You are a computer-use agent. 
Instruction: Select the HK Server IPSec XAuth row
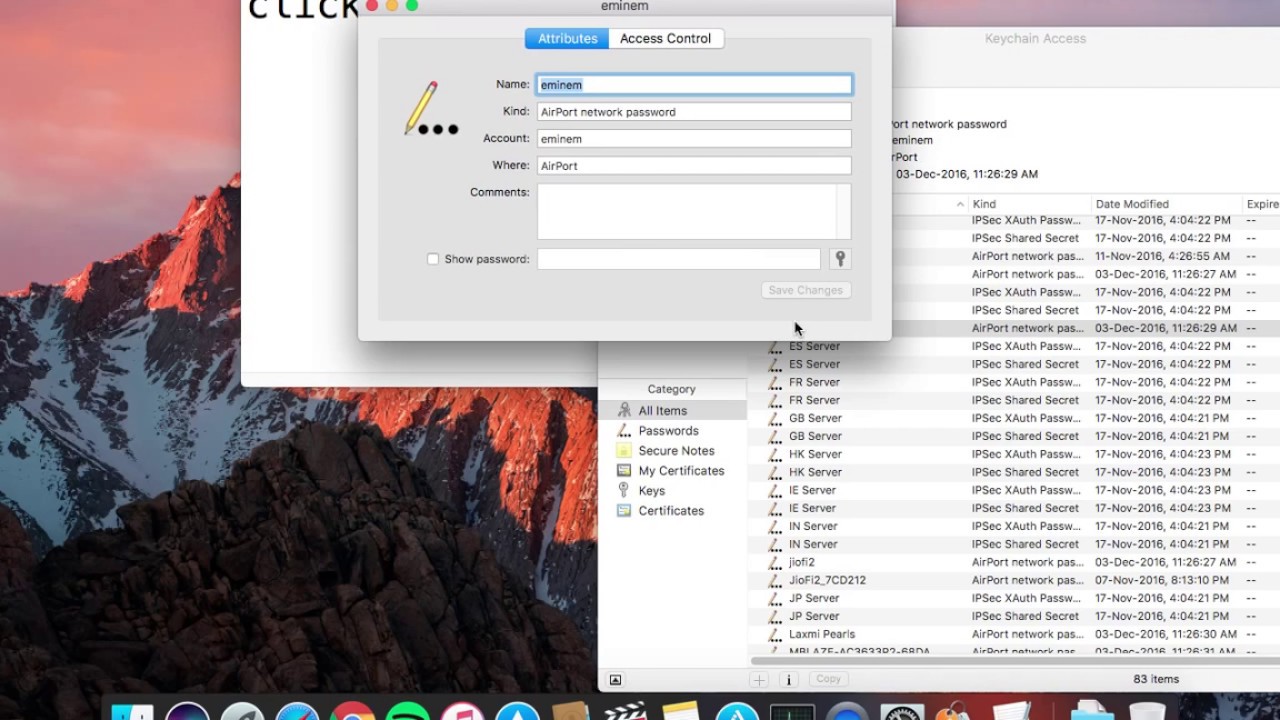(x=1015, y=454)
